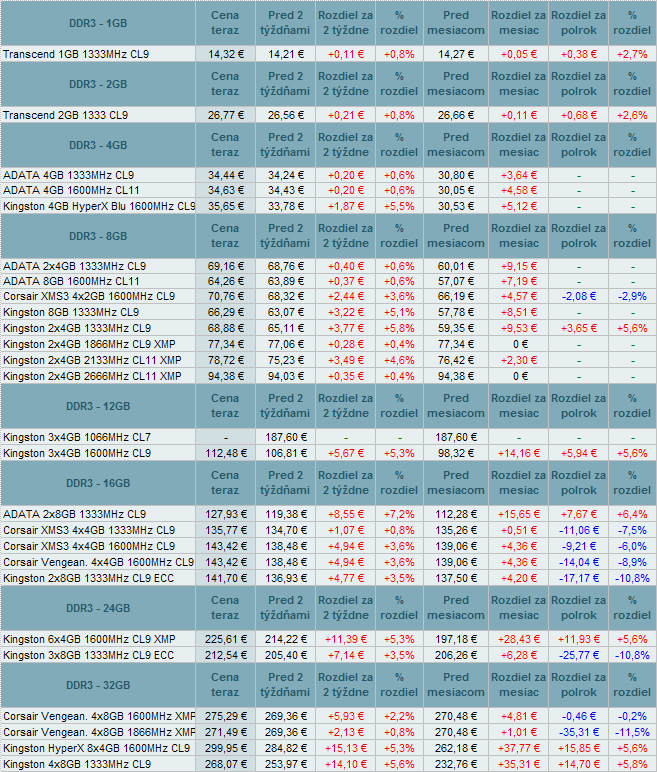Select the Kingston 2x4GB 1866MHz CL9 XMP row
This screenshot has height=772, width=657.
pos(328,344)
